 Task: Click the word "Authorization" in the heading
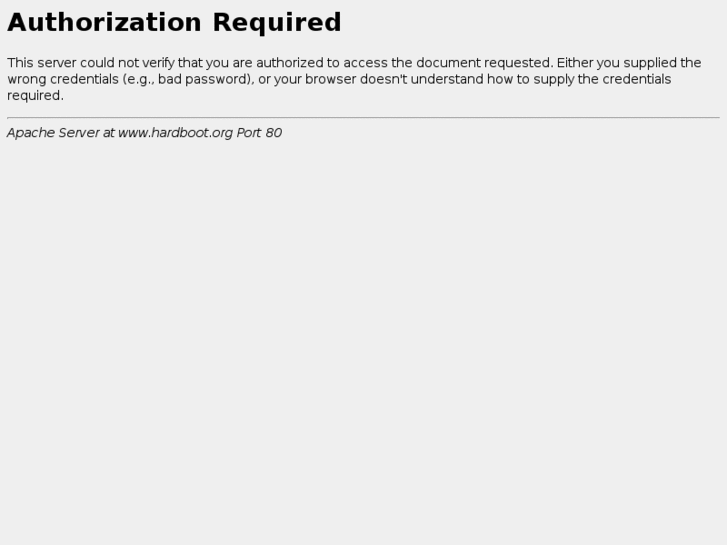[x=104, y=22]
